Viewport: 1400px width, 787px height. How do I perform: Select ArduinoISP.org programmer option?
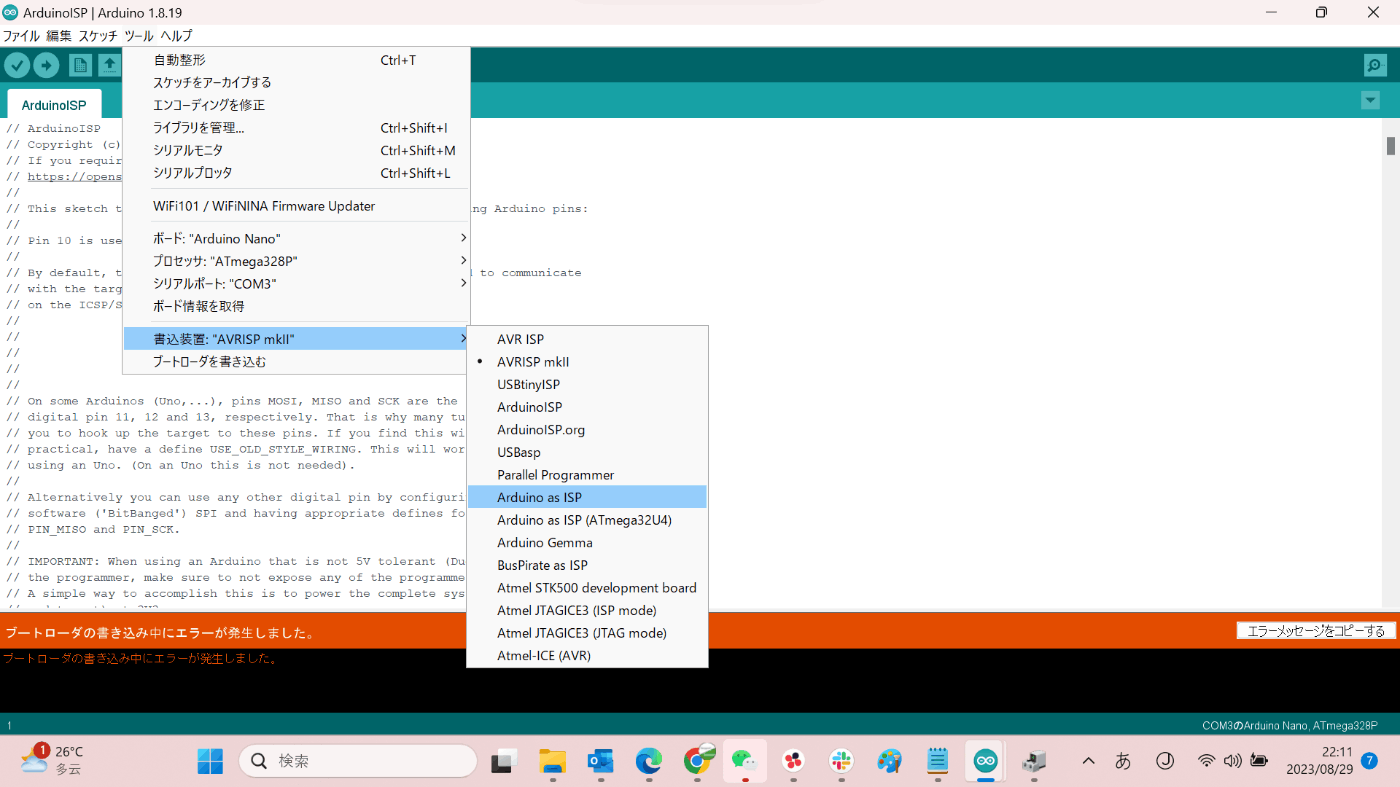587,430
